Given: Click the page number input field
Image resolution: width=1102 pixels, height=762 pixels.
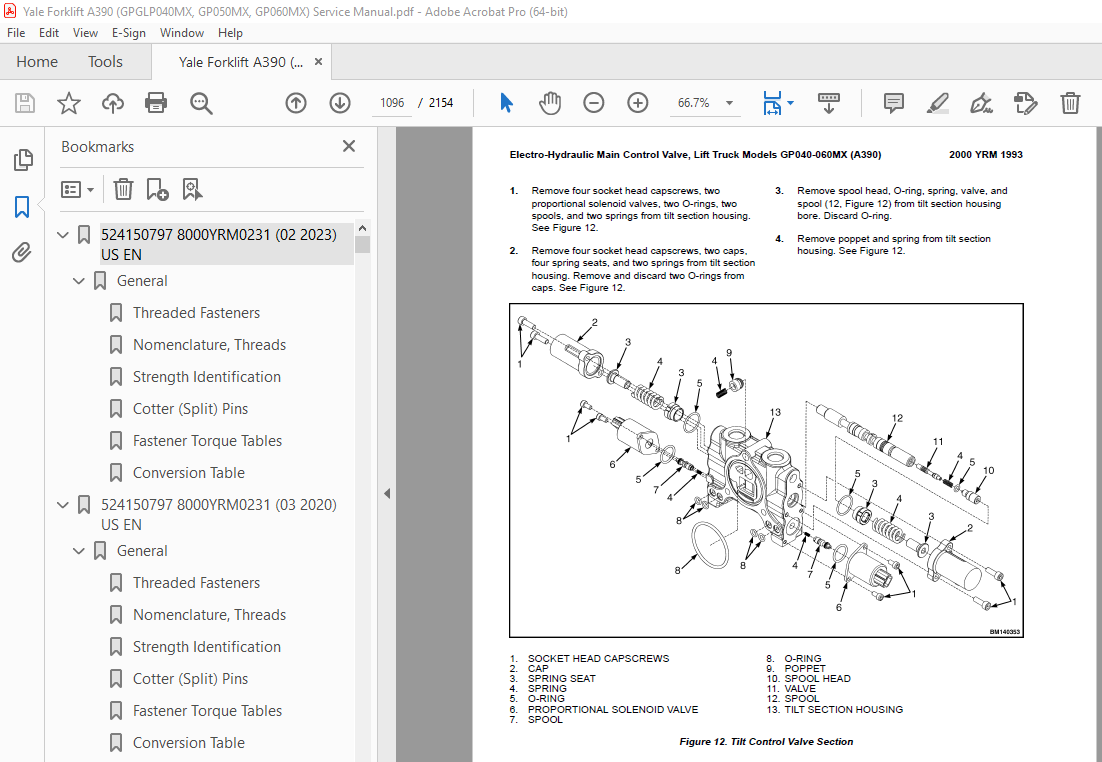Looking at the screenshot, I should [391, 103].
